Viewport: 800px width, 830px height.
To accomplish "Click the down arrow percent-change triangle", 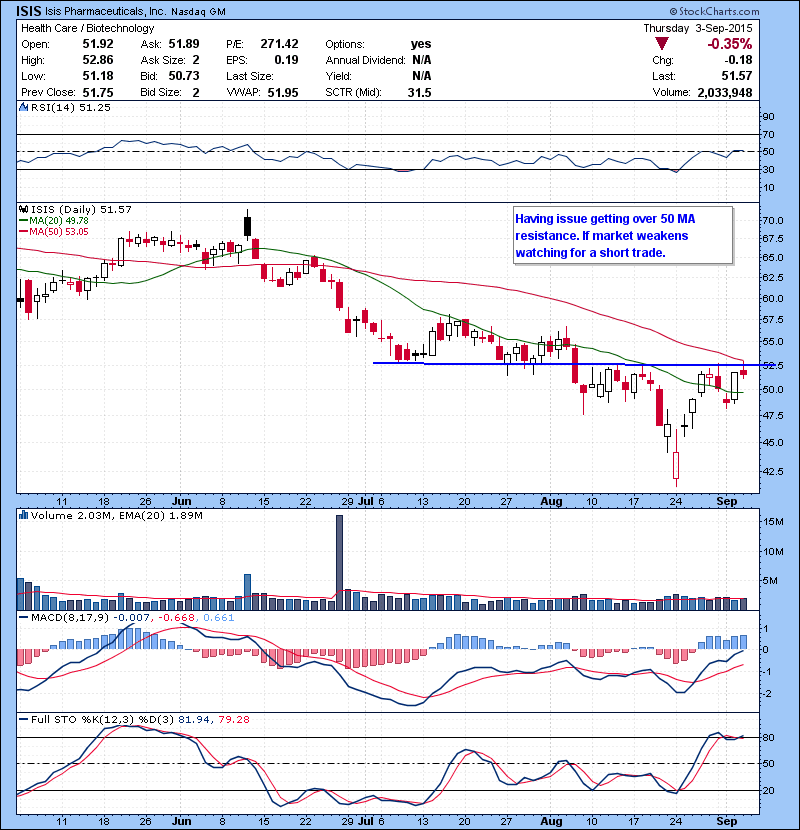I will [661, 43].
